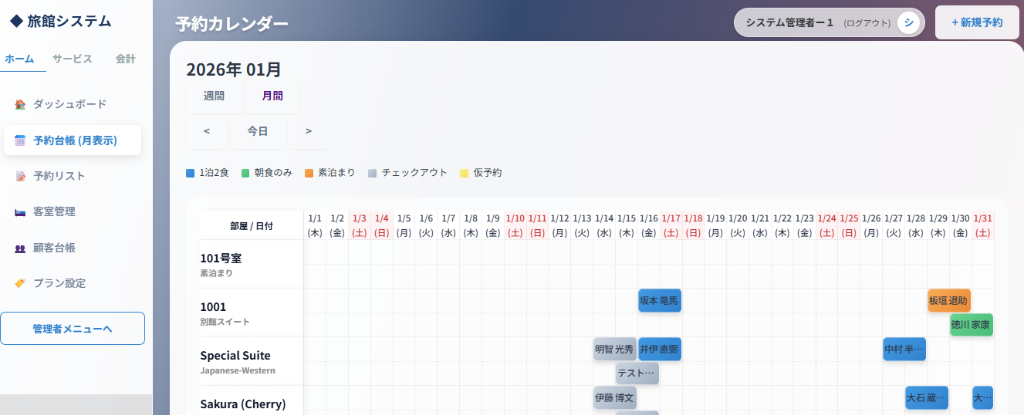The height and width of the screenshot is (415, 1024).
Task: Open 予約リスト in the sidebar
Action: (72, 176)
